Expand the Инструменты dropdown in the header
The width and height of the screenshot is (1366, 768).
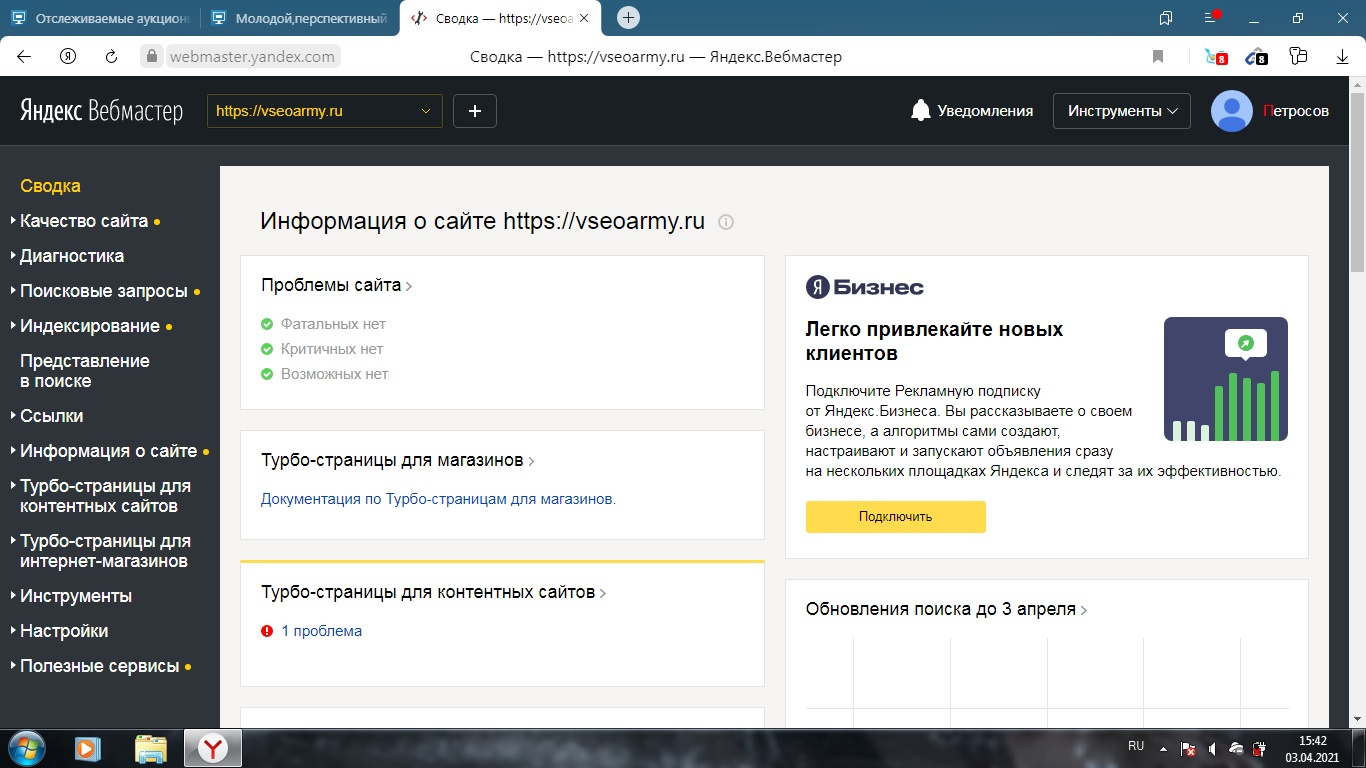[1121, 111]
